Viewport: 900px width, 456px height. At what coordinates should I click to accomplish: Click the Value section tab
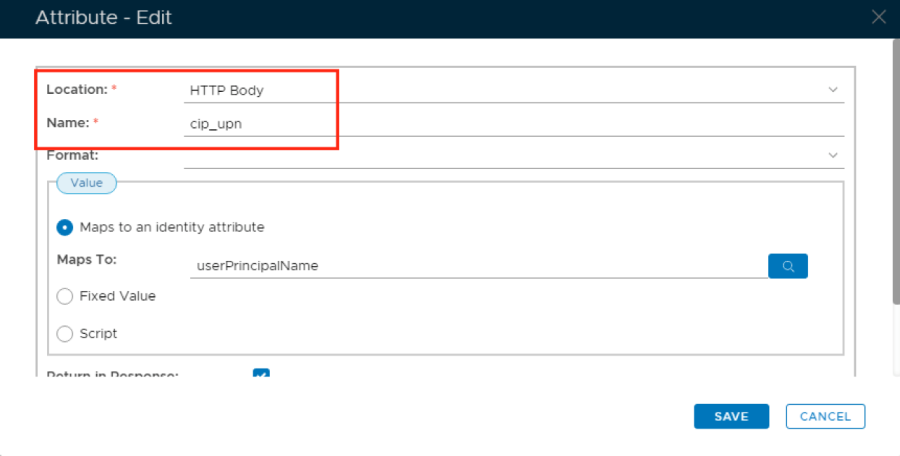86,183
